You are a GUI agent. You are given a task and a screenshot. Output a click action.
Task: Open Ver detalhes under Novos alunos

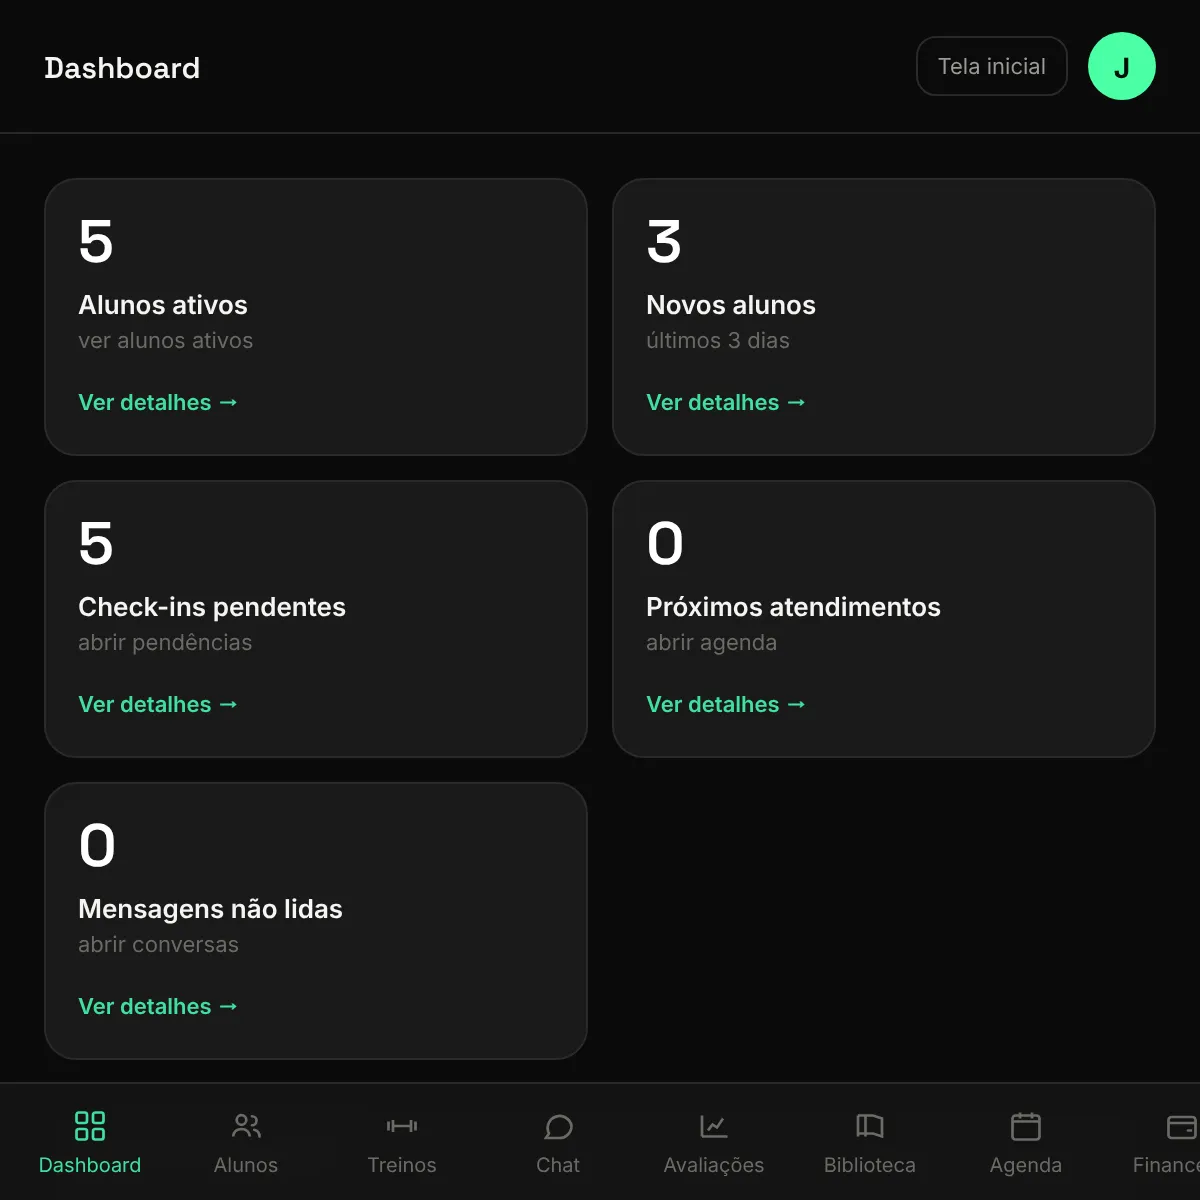coord(726,402)
